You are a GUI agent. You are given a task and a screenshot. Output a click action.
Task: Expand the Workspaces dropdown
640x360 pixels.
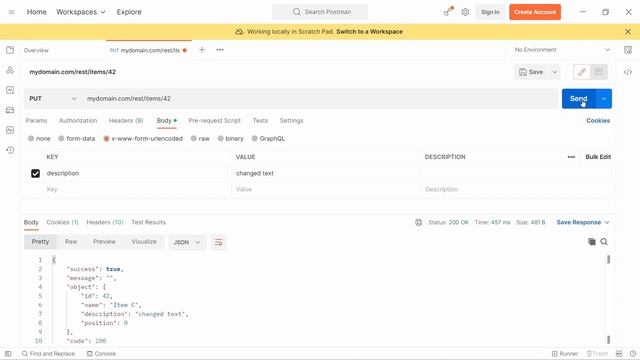[x=81, y=12]
